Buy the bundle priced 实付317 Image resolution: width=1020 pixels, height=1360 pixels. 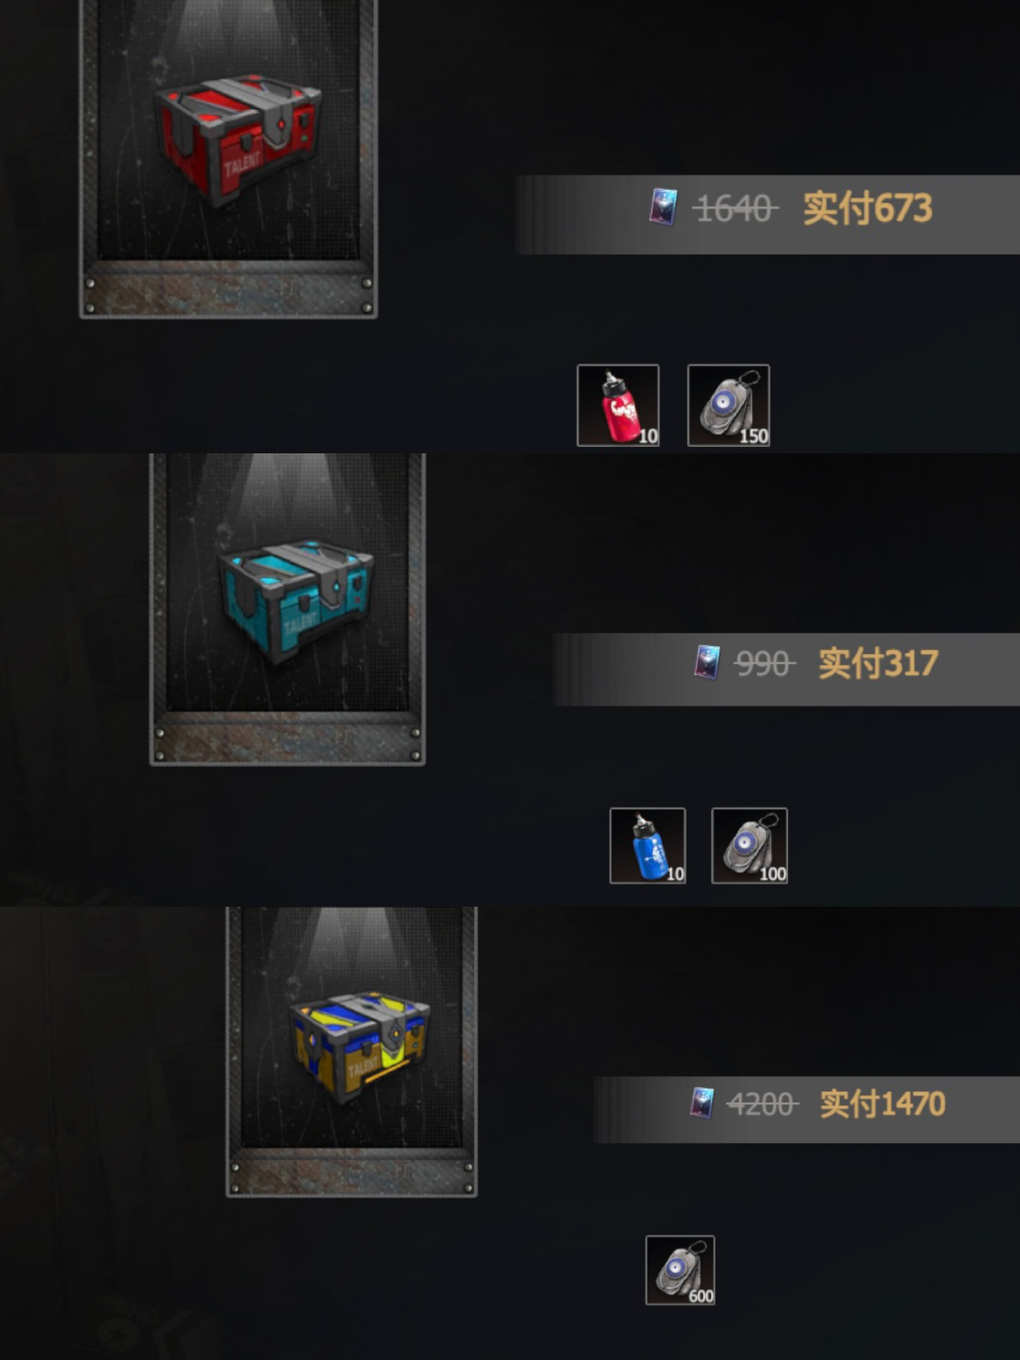(878, 663)
